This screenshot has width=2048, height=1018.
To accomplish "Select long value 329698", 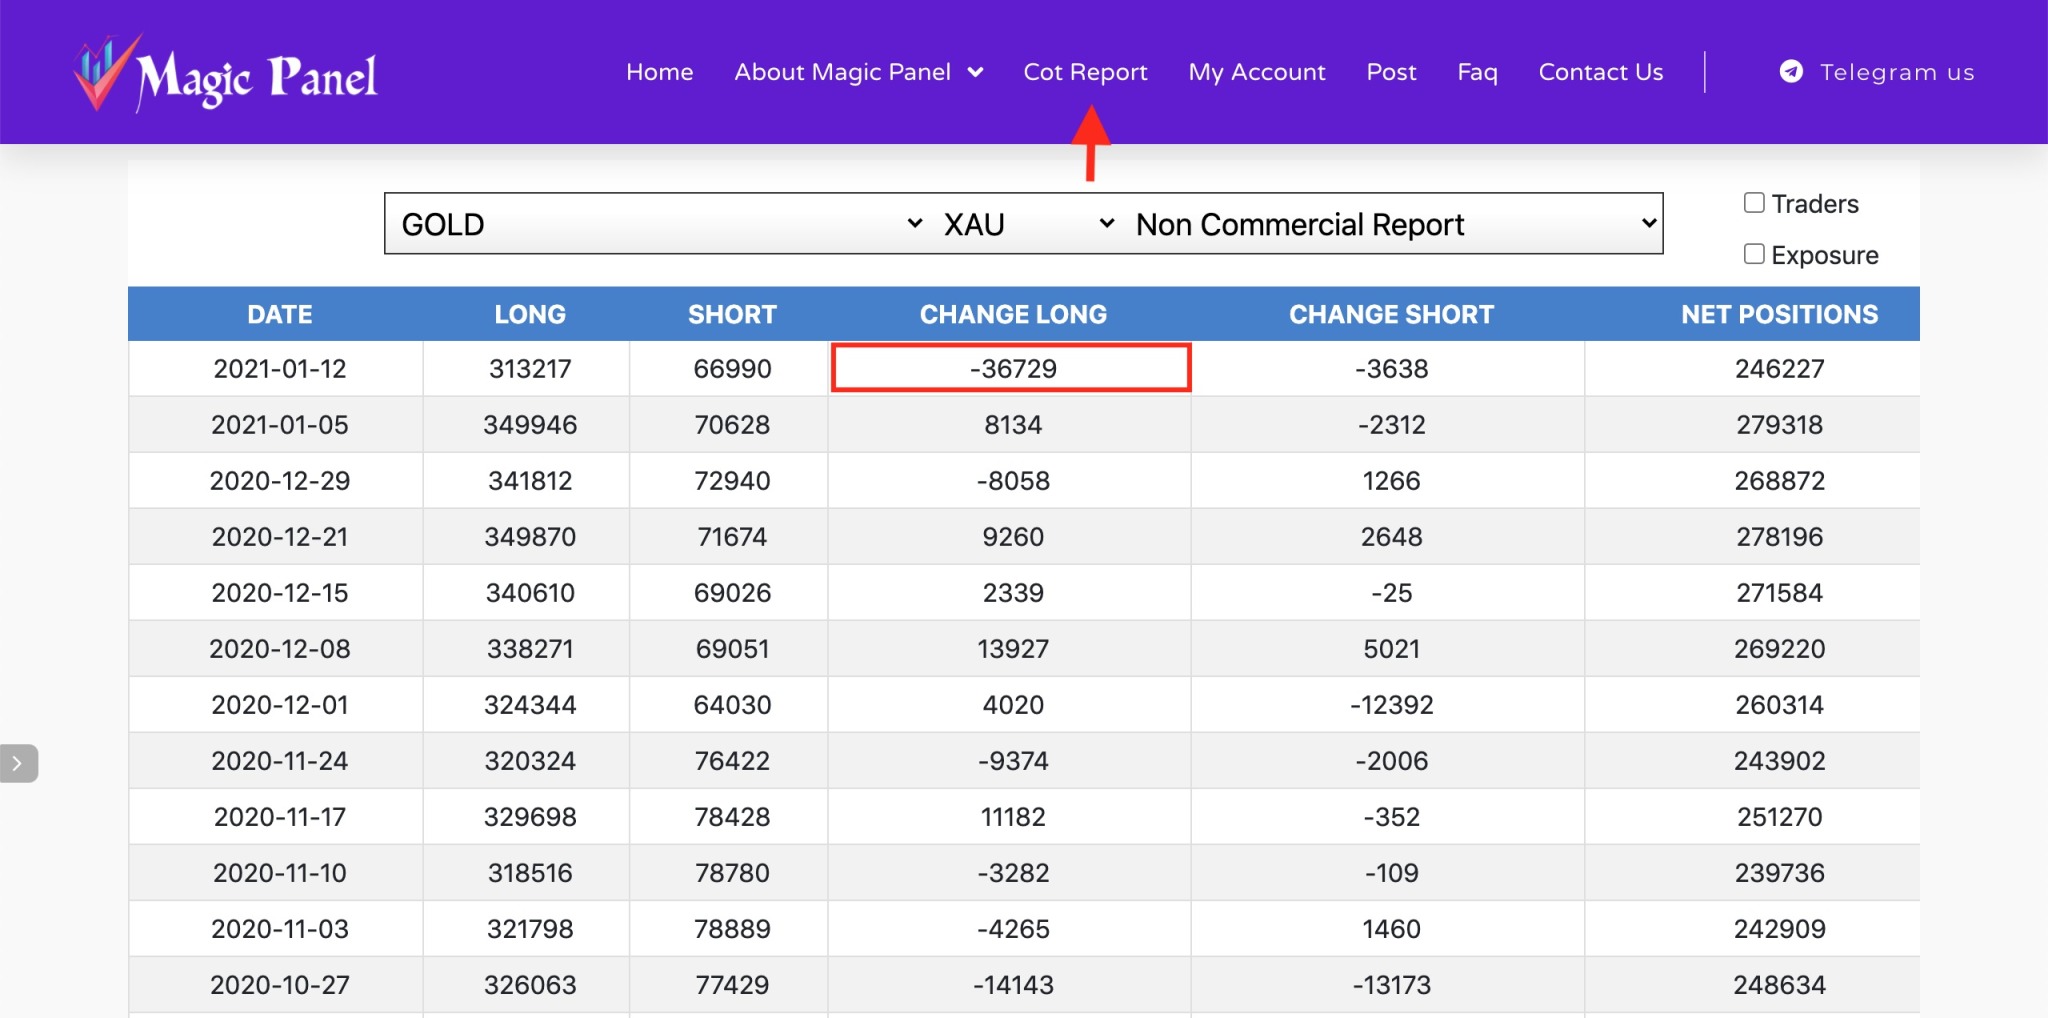I will coord(530,817).
